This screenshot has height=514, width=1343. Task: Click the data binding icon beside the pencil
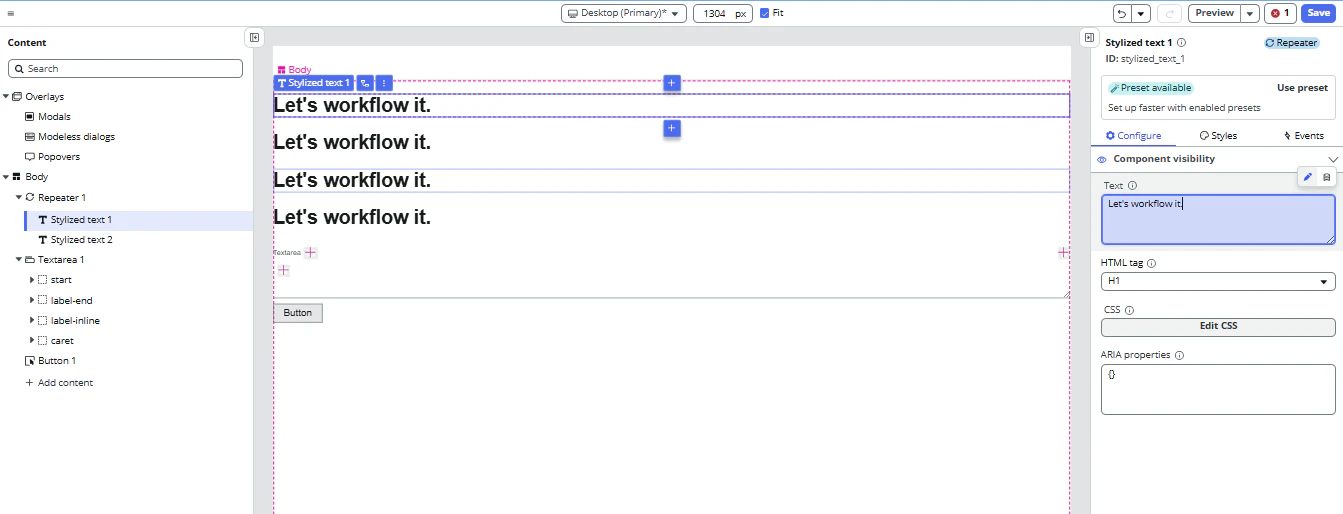pos(1326,177)
